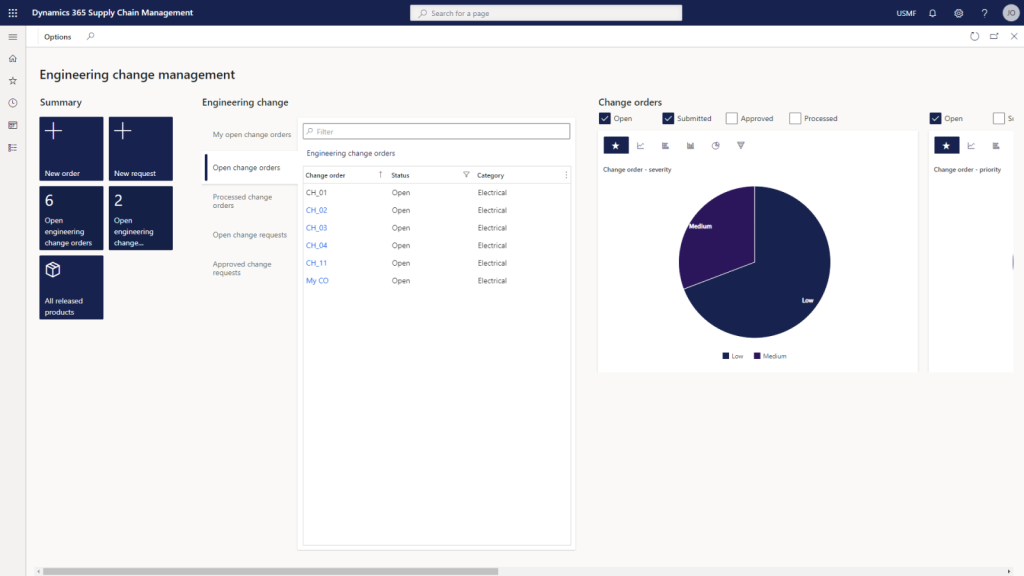The width and height of the screenshot is (1024, 576).
Task: Switch to Processed change orders tab
Action: tap(243, 201)
